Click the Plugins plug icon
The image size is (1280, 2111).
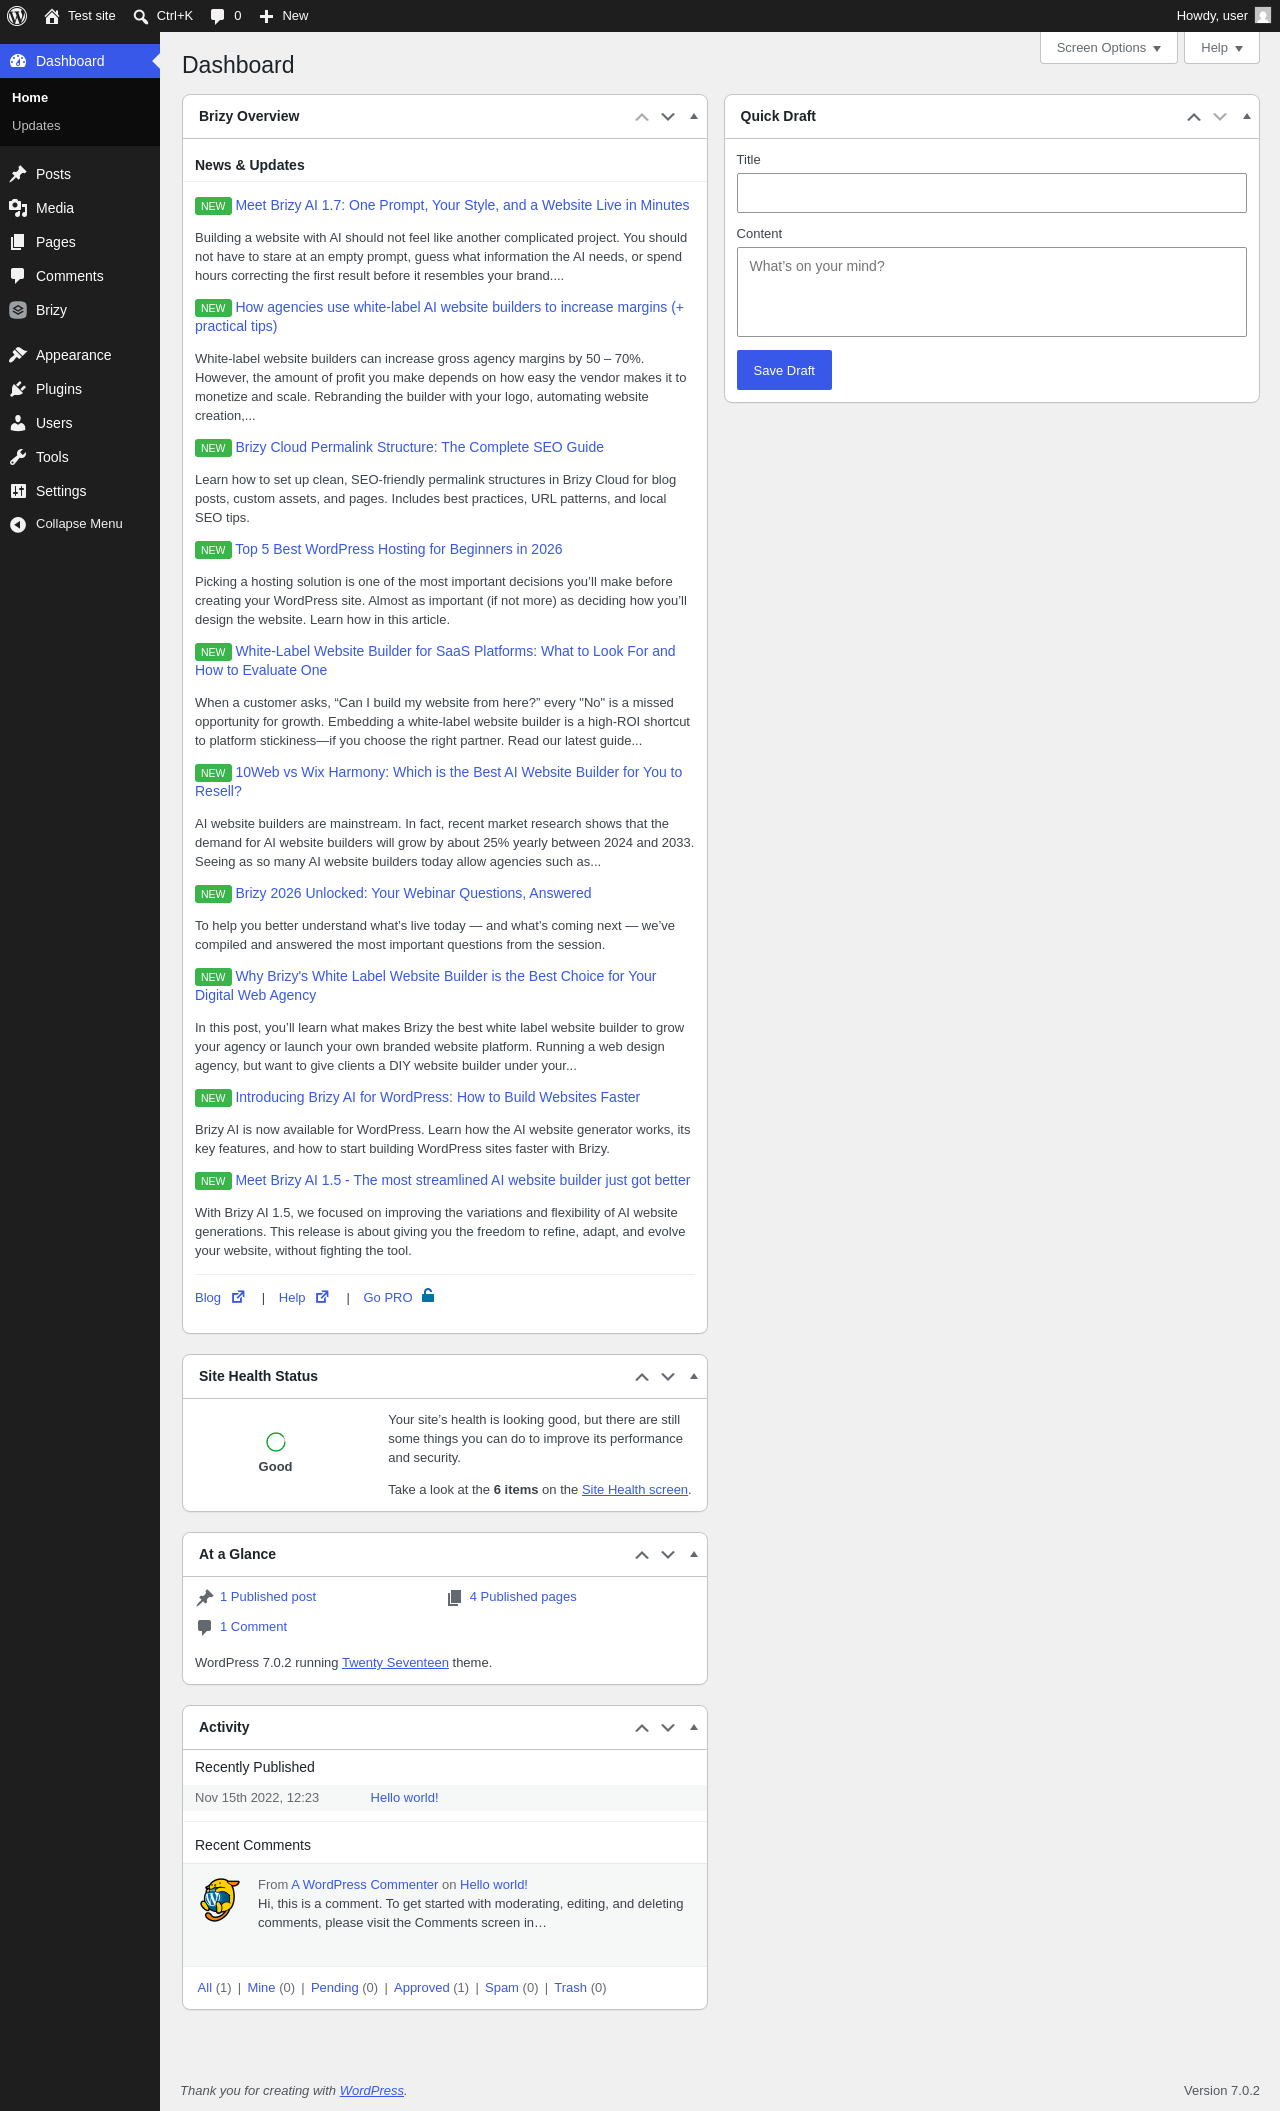[x=18, y=389]
